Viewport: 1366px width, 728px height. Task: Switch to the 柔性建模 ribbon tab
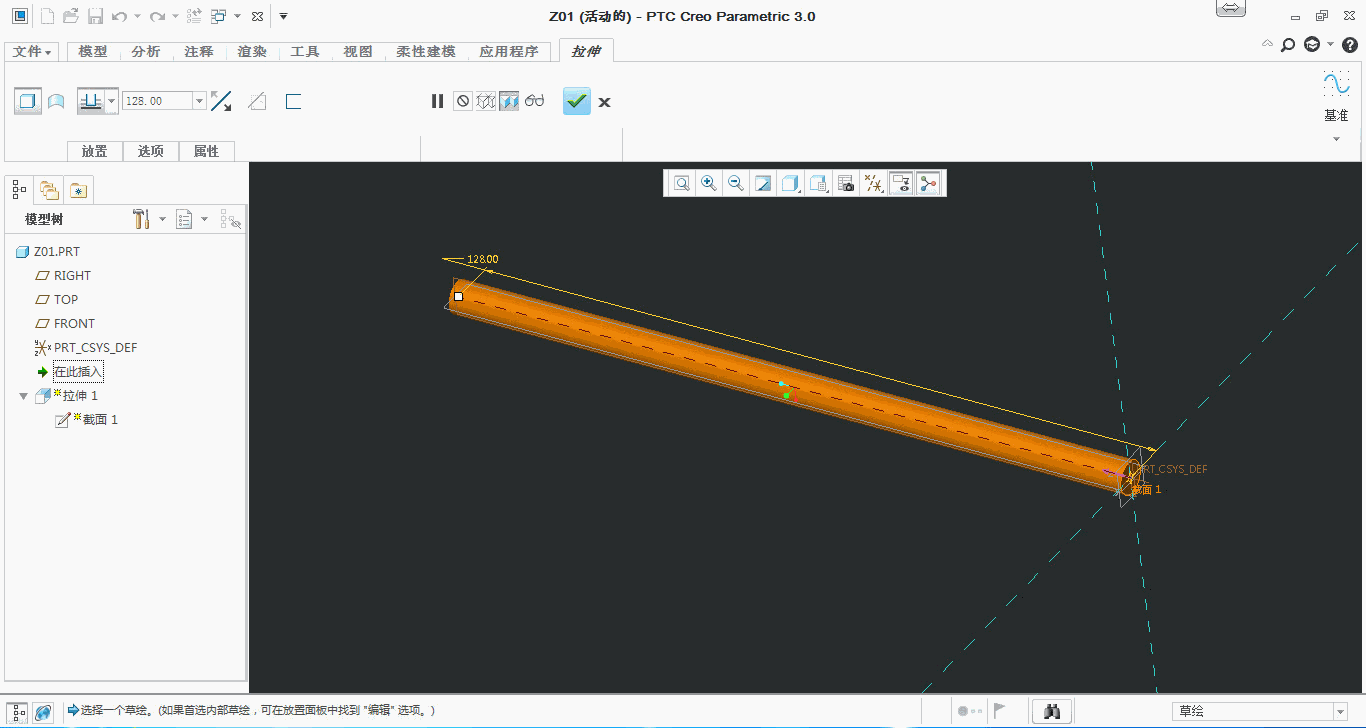tap(426, 52)
